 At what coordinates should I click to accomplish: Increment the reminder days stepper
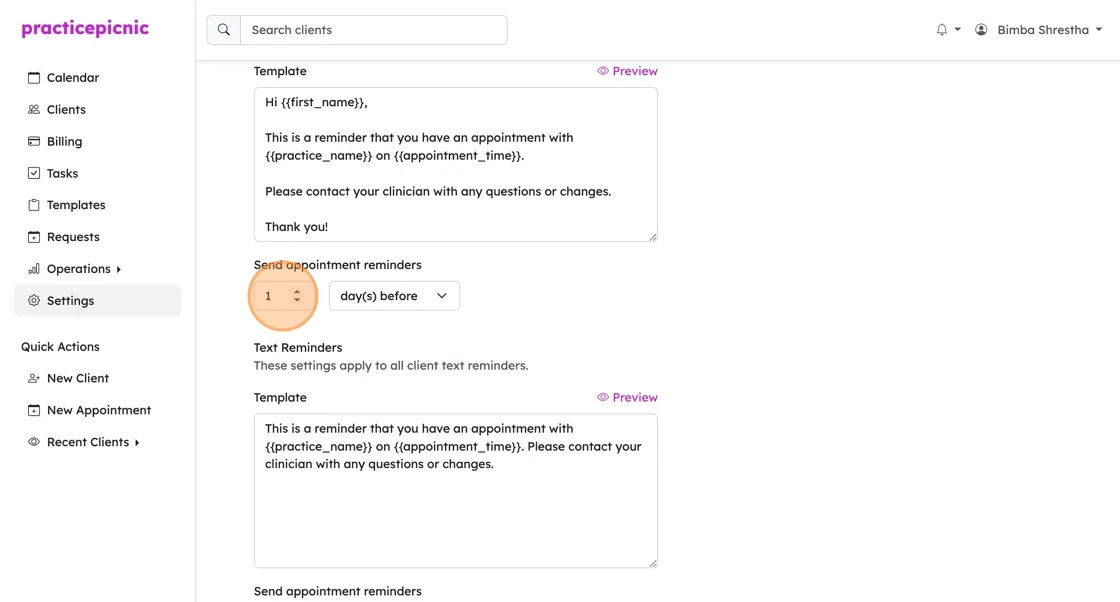tap(297, 291)
